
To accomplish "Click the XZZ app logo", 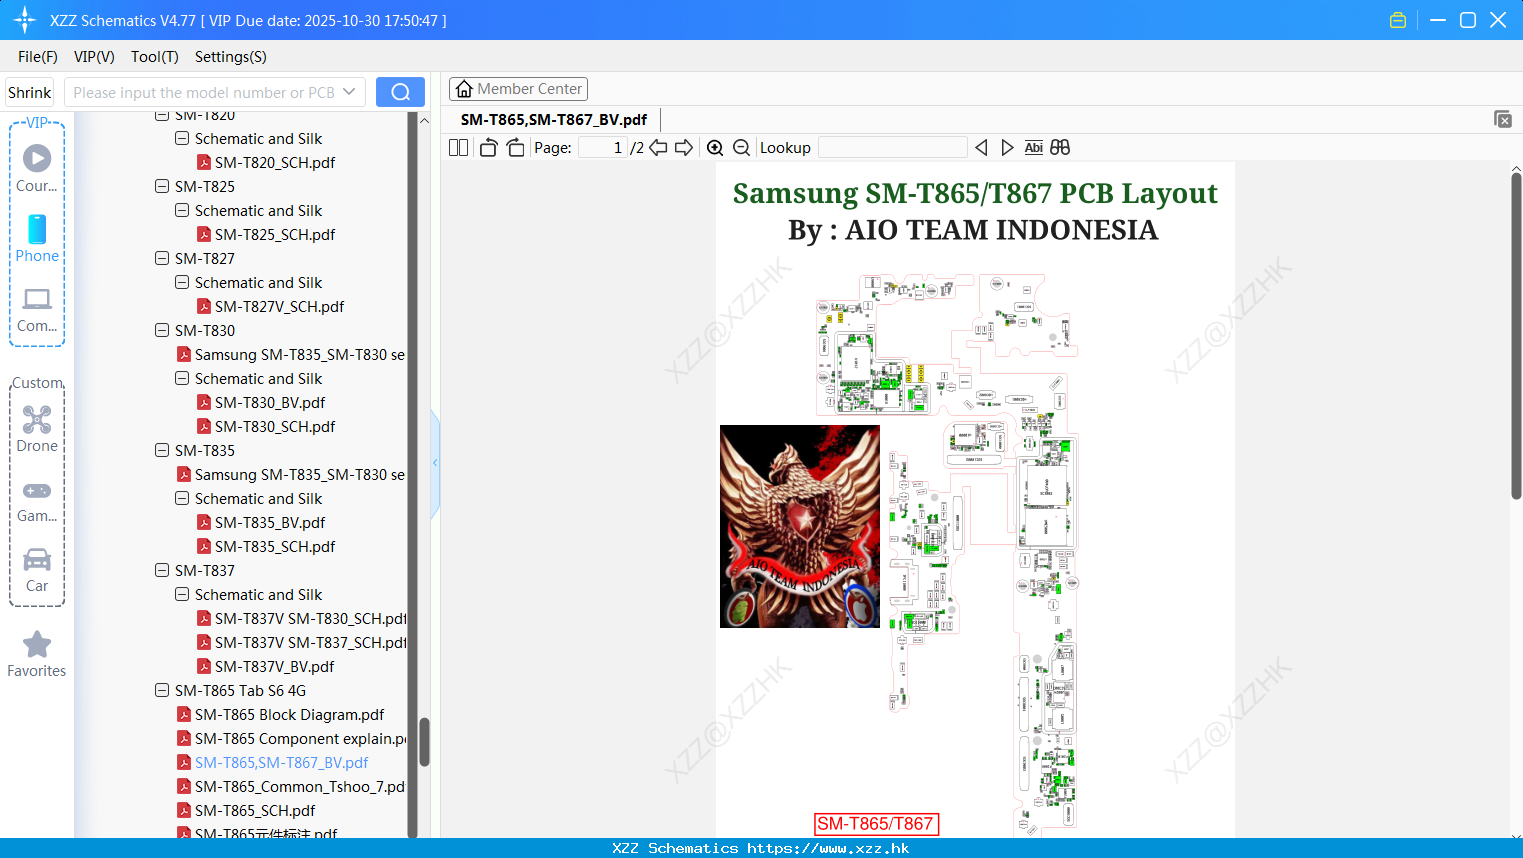I will [25, 20].
